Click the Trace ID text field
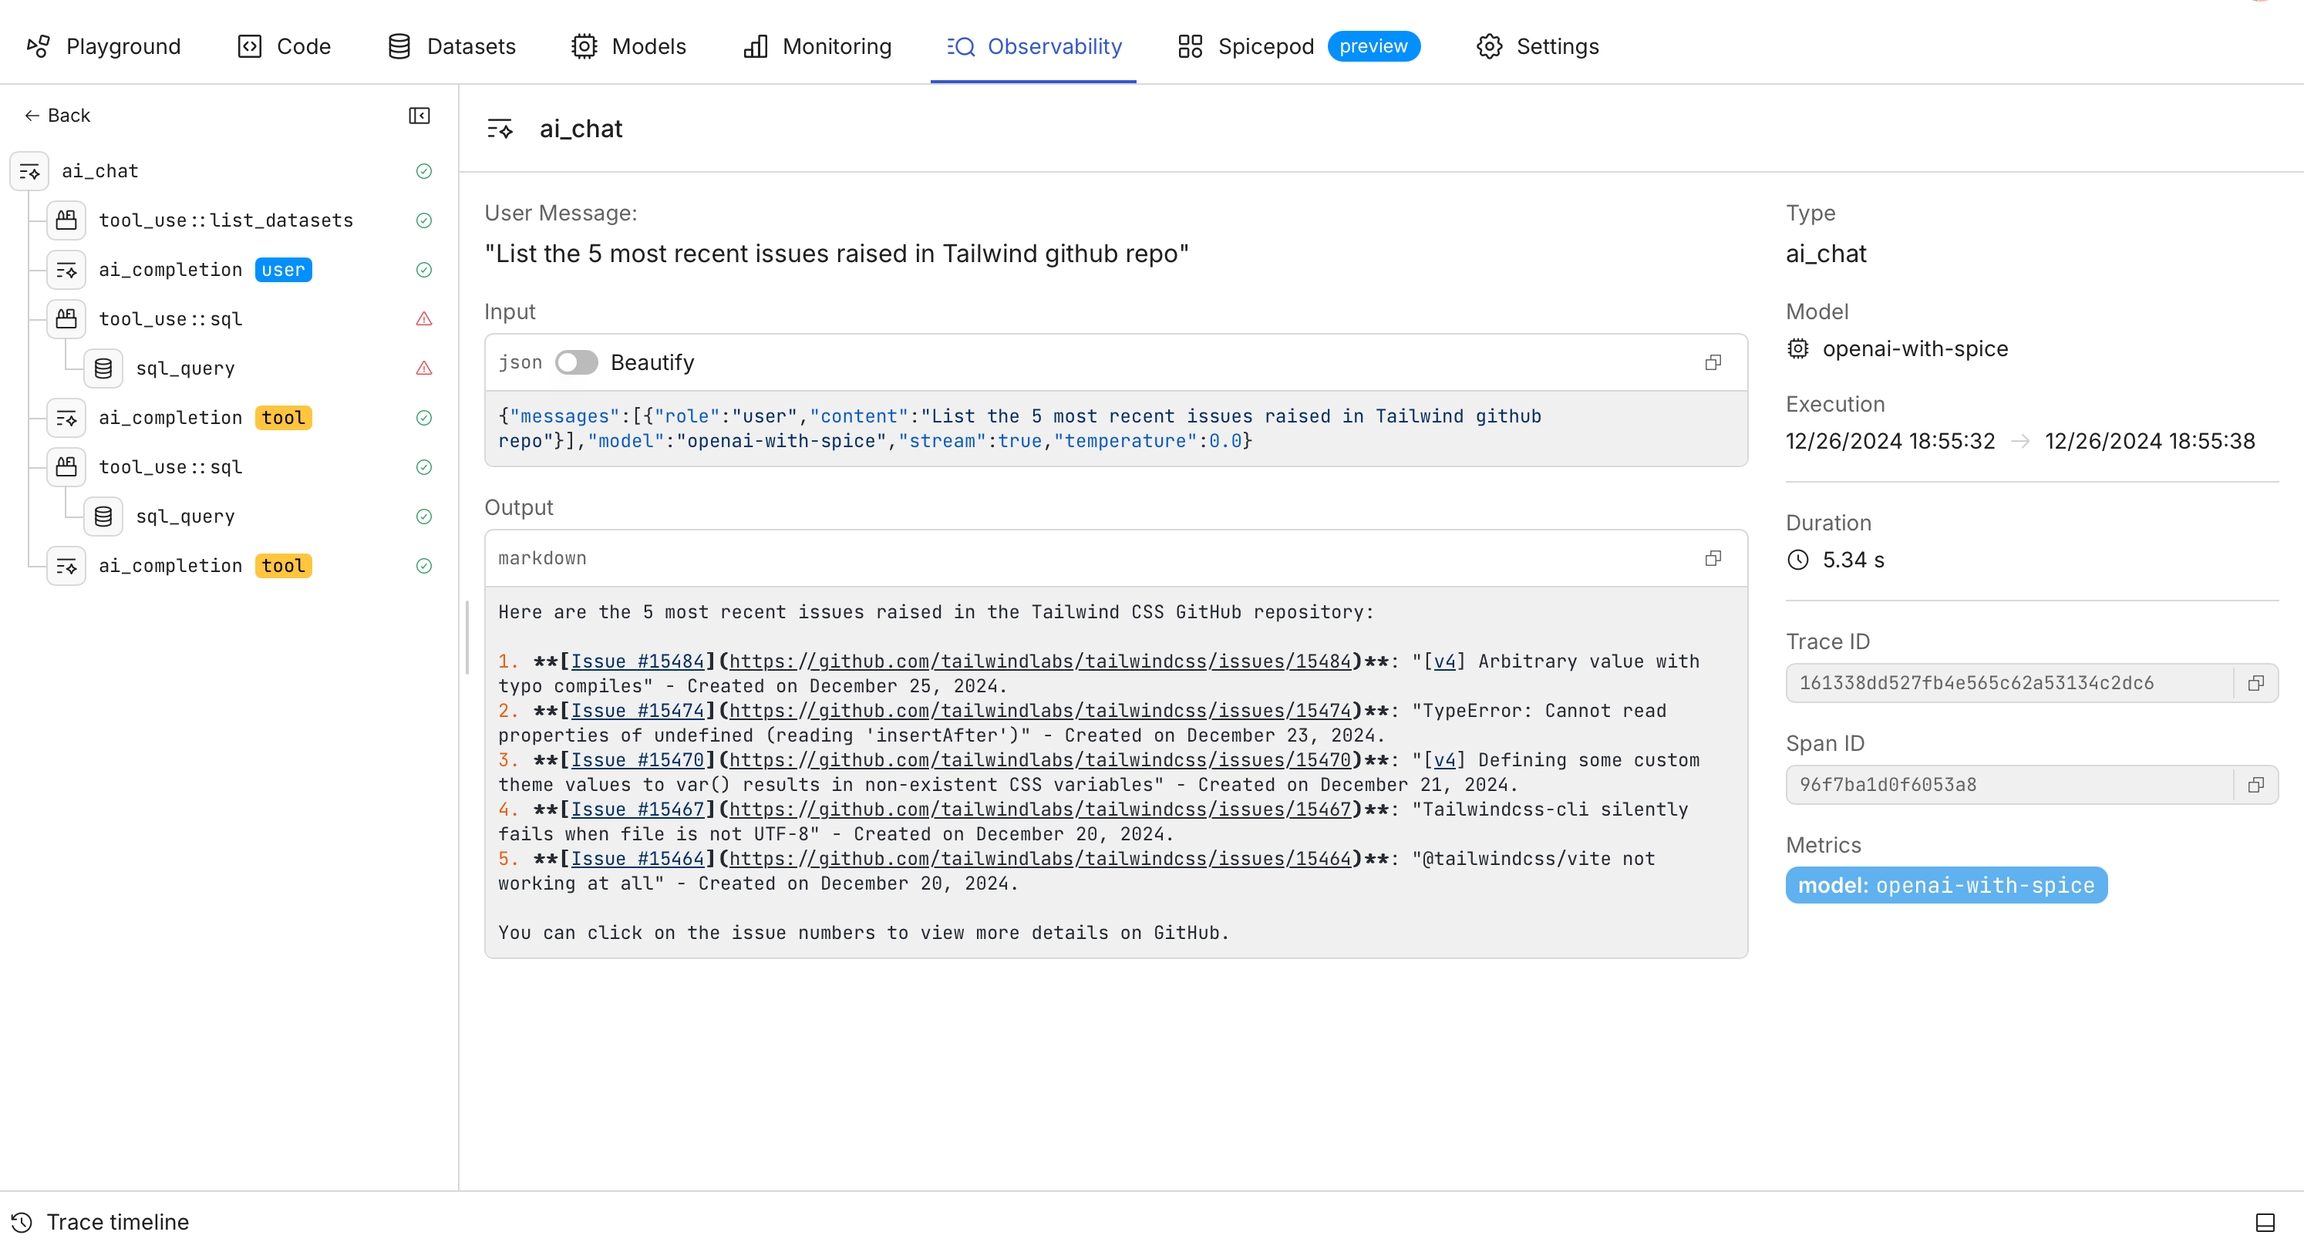 [x=2008, y=683]
